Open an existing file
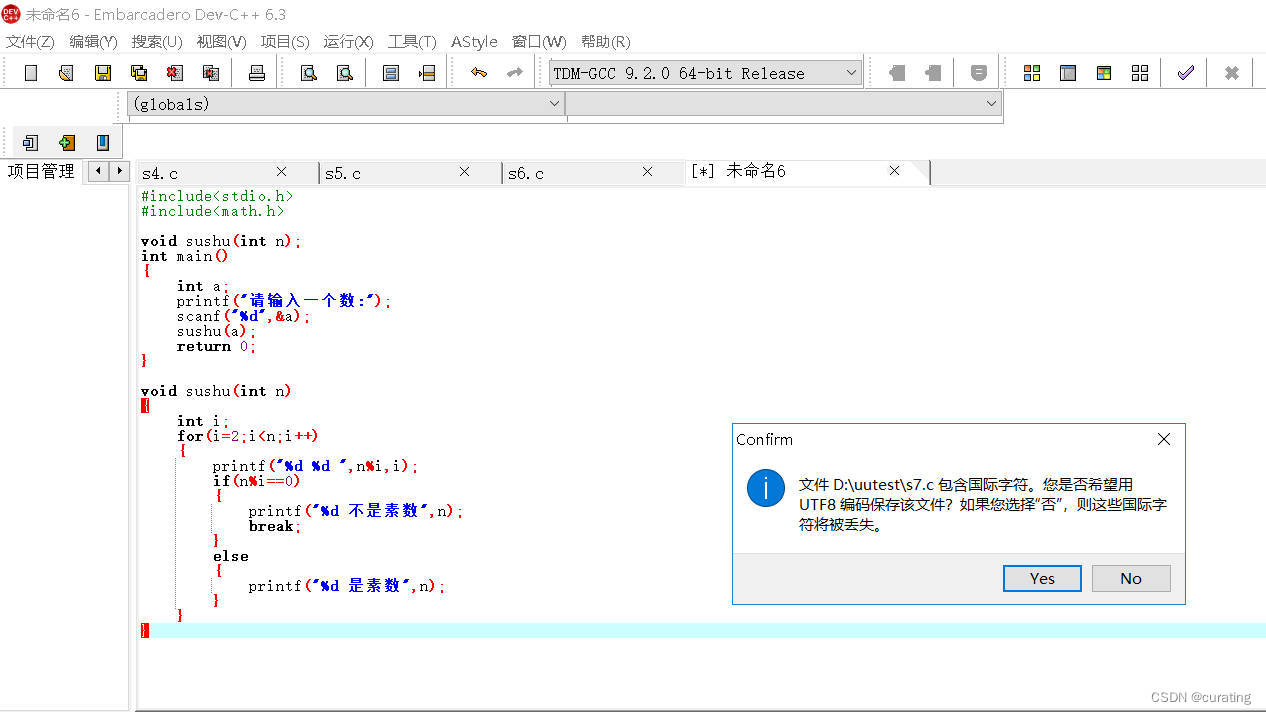Viewport: 1266px width, 714px height. point(66,73)
